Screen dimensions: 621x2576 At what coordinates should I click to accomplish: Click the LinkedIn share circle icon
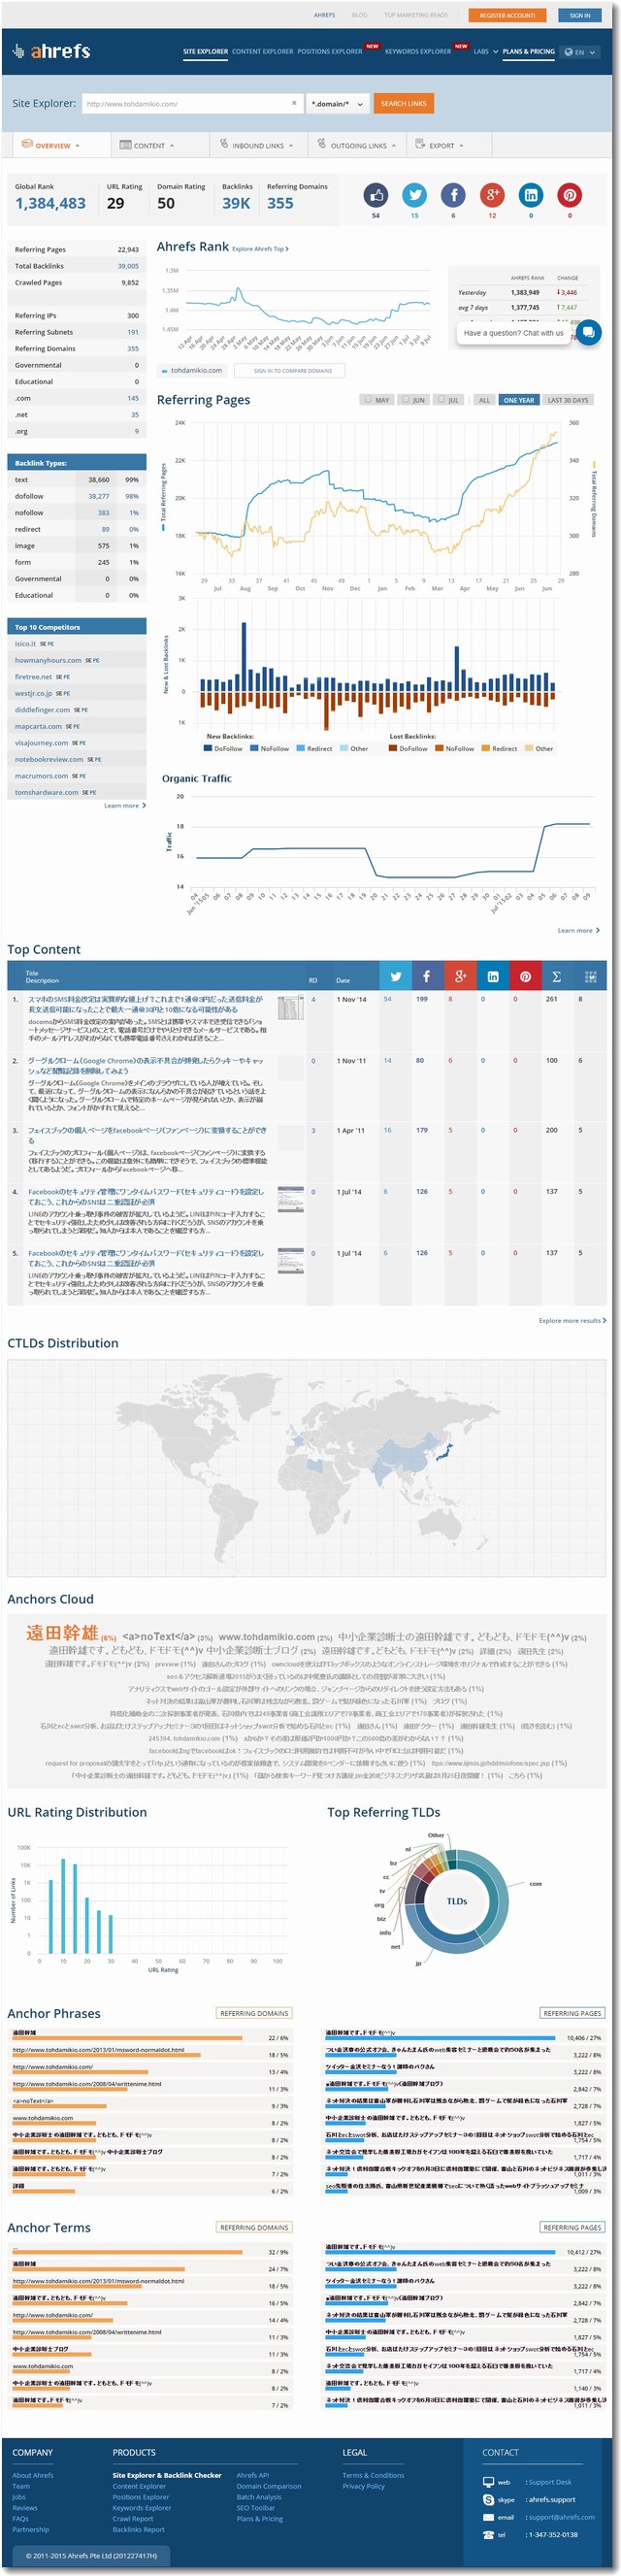point(531,195)
